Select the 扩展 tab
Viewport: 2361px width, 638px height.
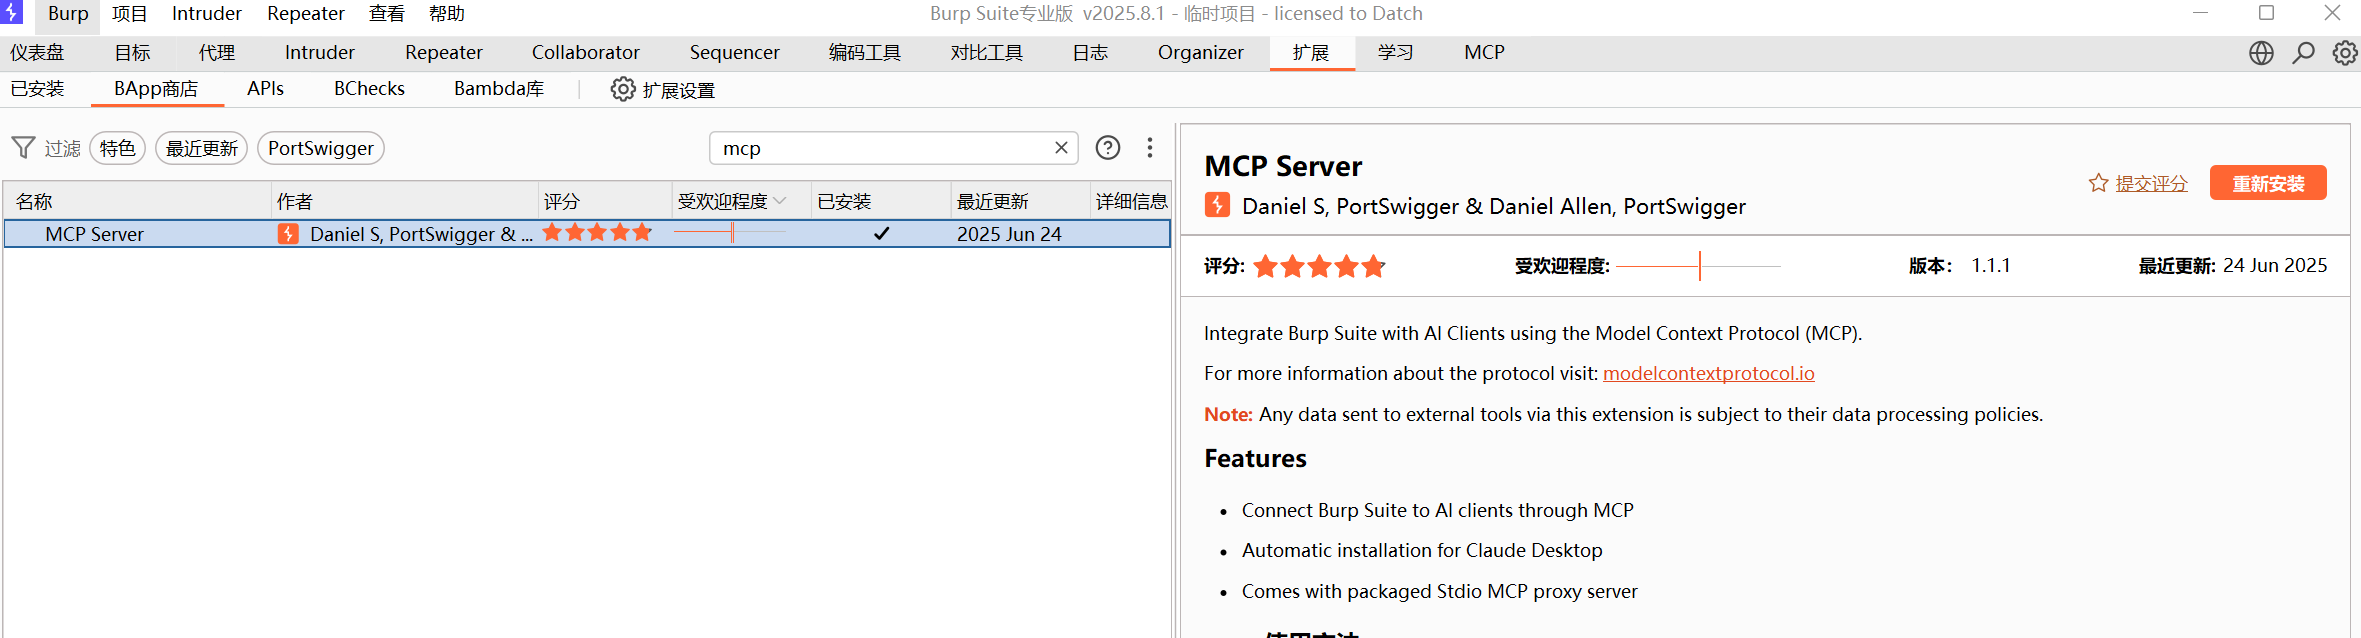click(x=1311, y=53)
